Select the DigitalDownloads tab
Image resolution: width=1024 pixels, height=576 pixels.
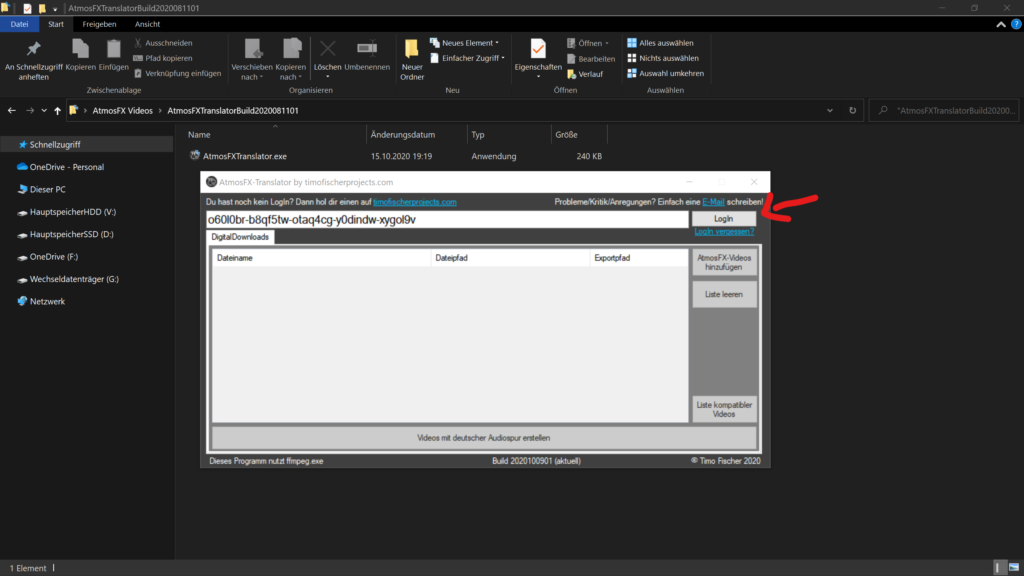240,237
